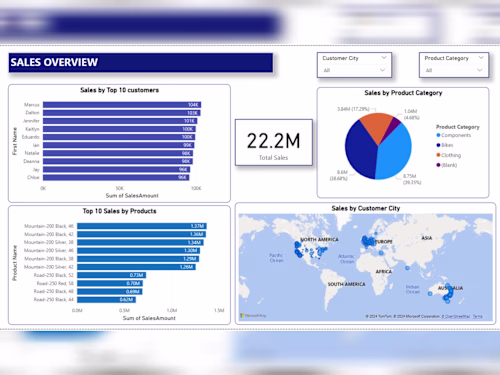
Task: Select the Road-250 Red, 58 product bar
Action: click(110, 283)
